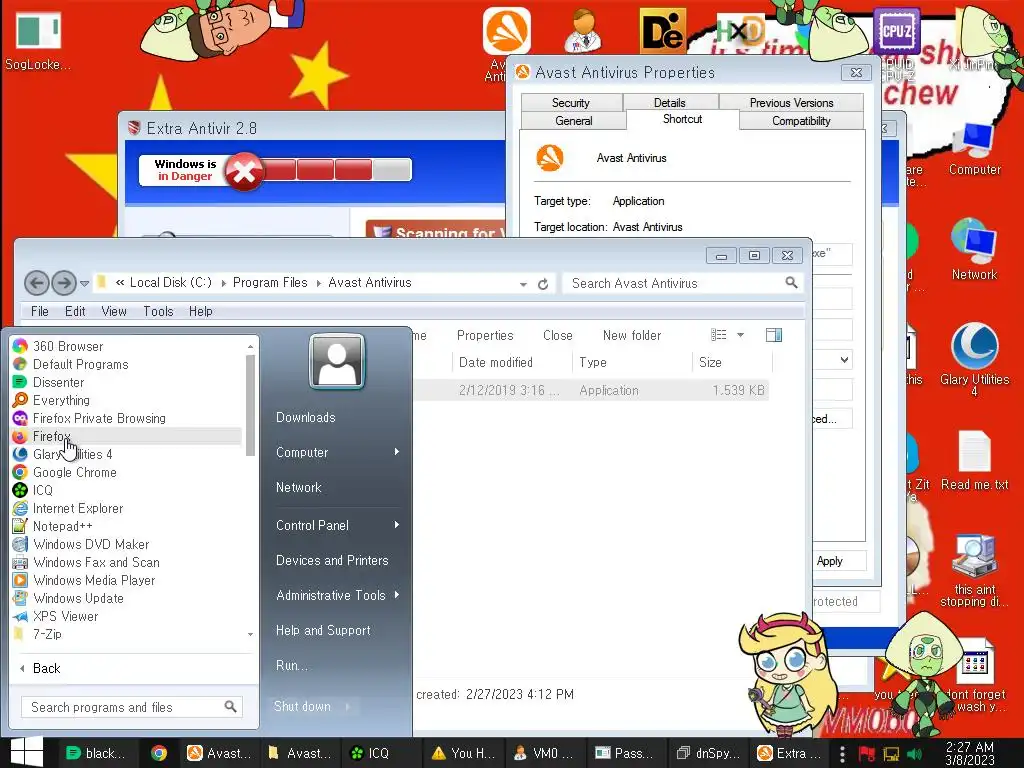Click Back in the Start menu programs list

pyautogui.click(x=46, y=668)
